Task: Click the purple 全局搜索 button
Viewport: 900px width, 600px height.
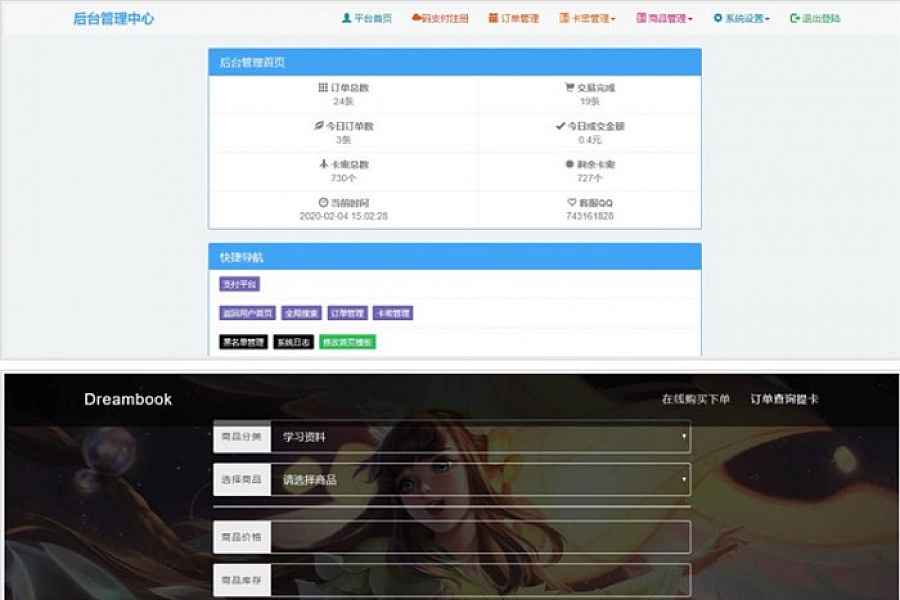Action: (x=301, y=313)
